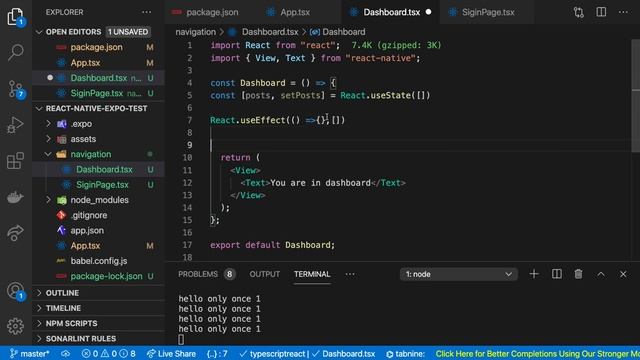This screenshot has width=640, height=360.
Task: Click the unsaved dot on Dashboard.tsx tab
Action: pyautogui.click(x=428, y=12)
